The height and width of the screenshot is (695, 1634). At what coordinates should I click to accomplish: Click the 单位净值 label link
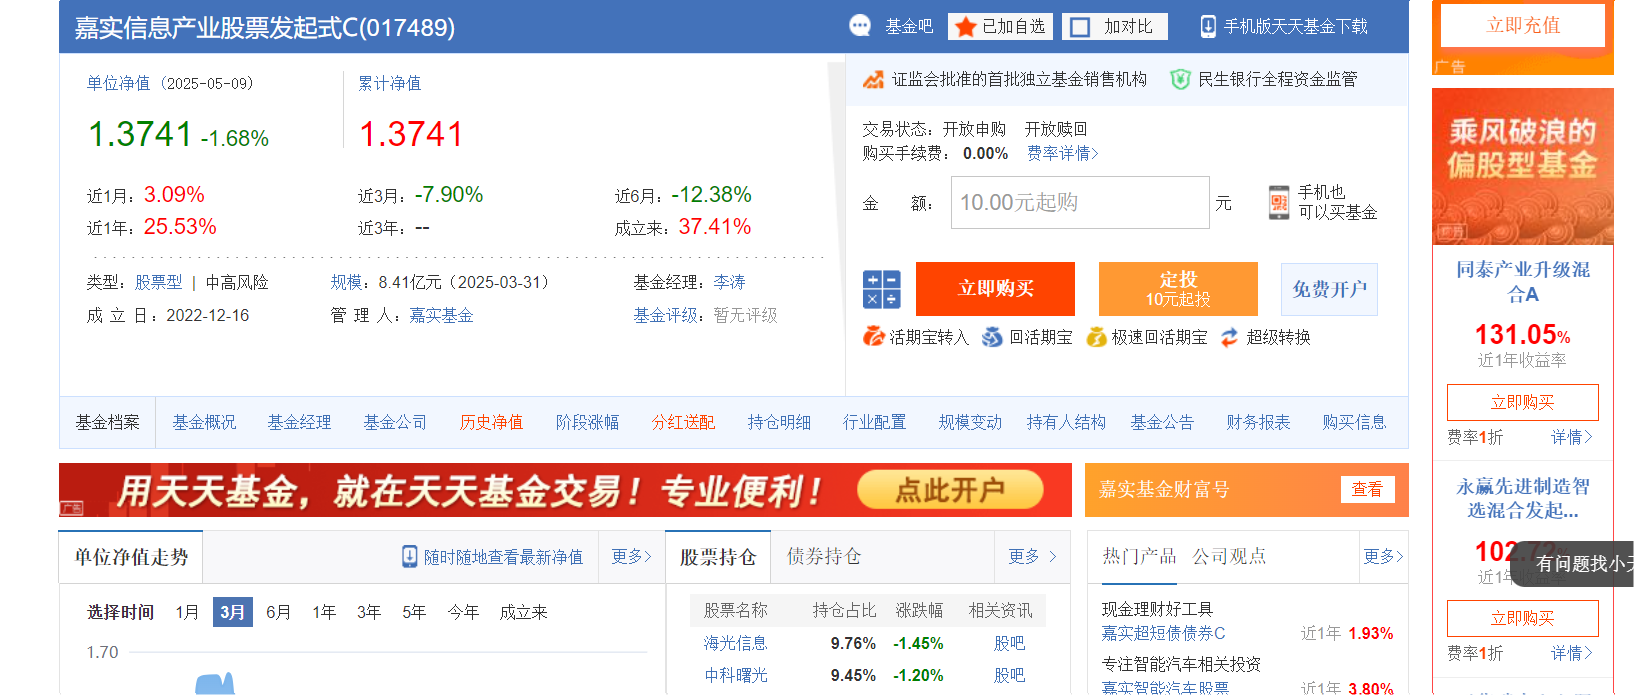click(118, 83)
